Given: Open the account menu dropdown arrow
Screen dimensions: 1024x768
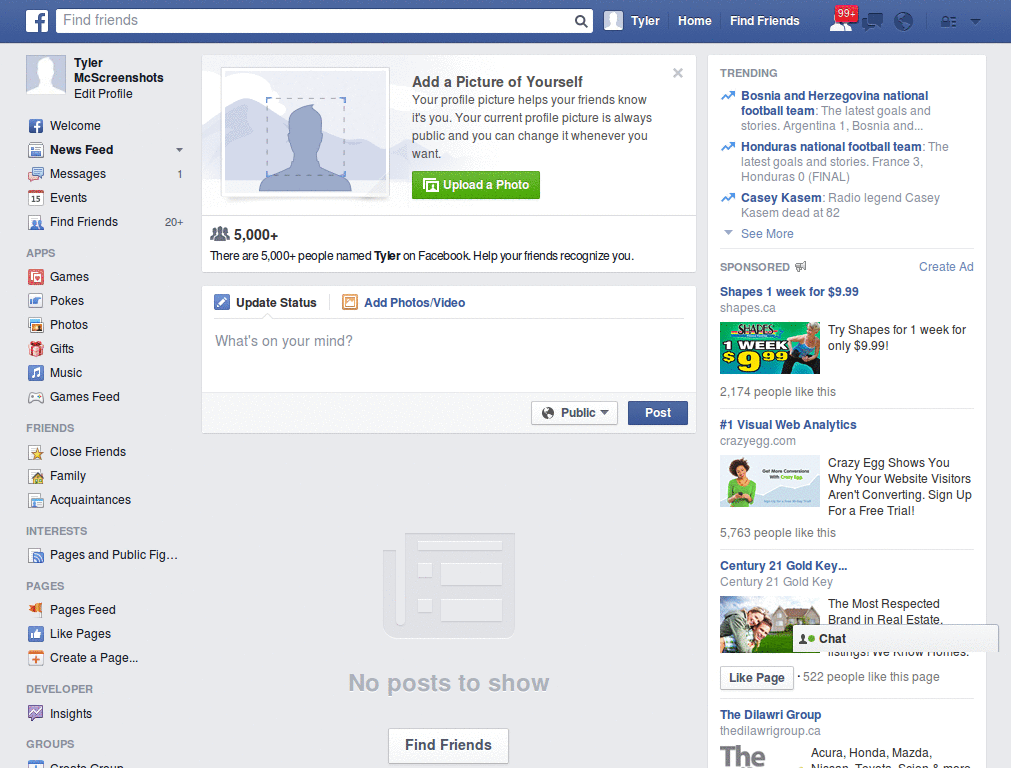Looking at the screenshot, I should [x=975, y=22].
